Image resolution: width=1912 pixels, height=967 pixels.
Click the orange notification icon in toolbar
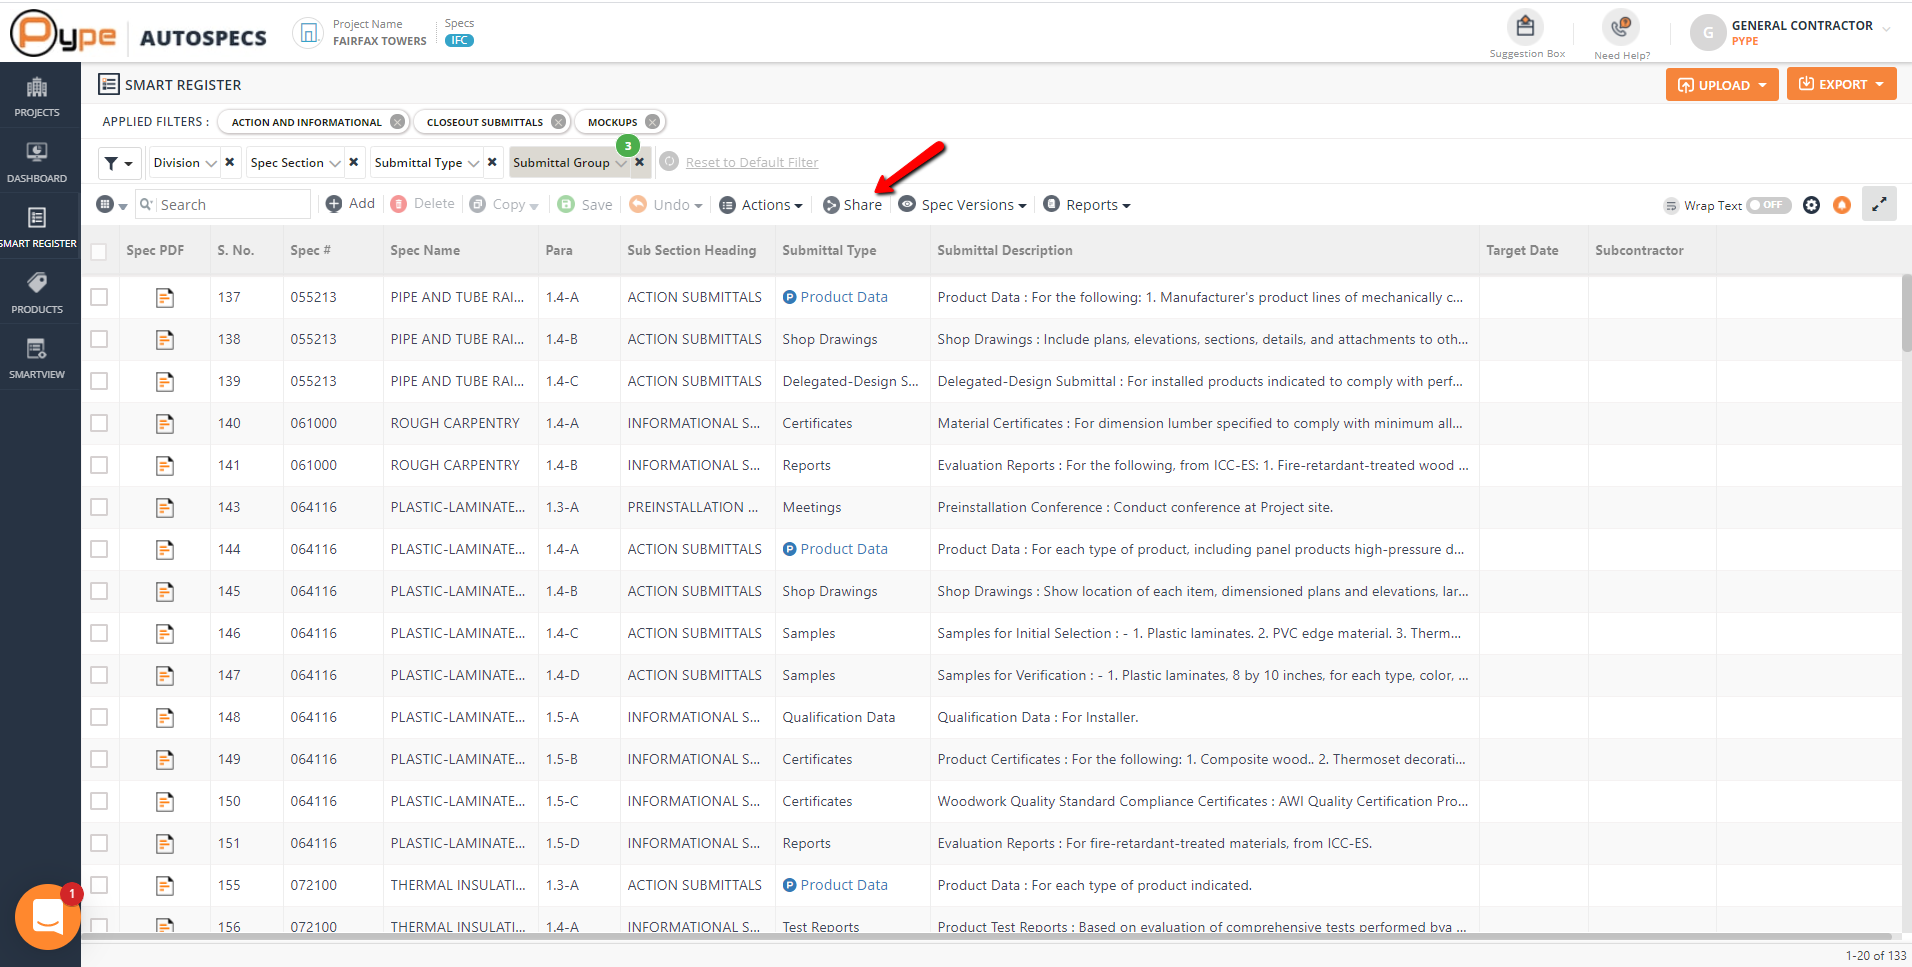coord(1842,205)
